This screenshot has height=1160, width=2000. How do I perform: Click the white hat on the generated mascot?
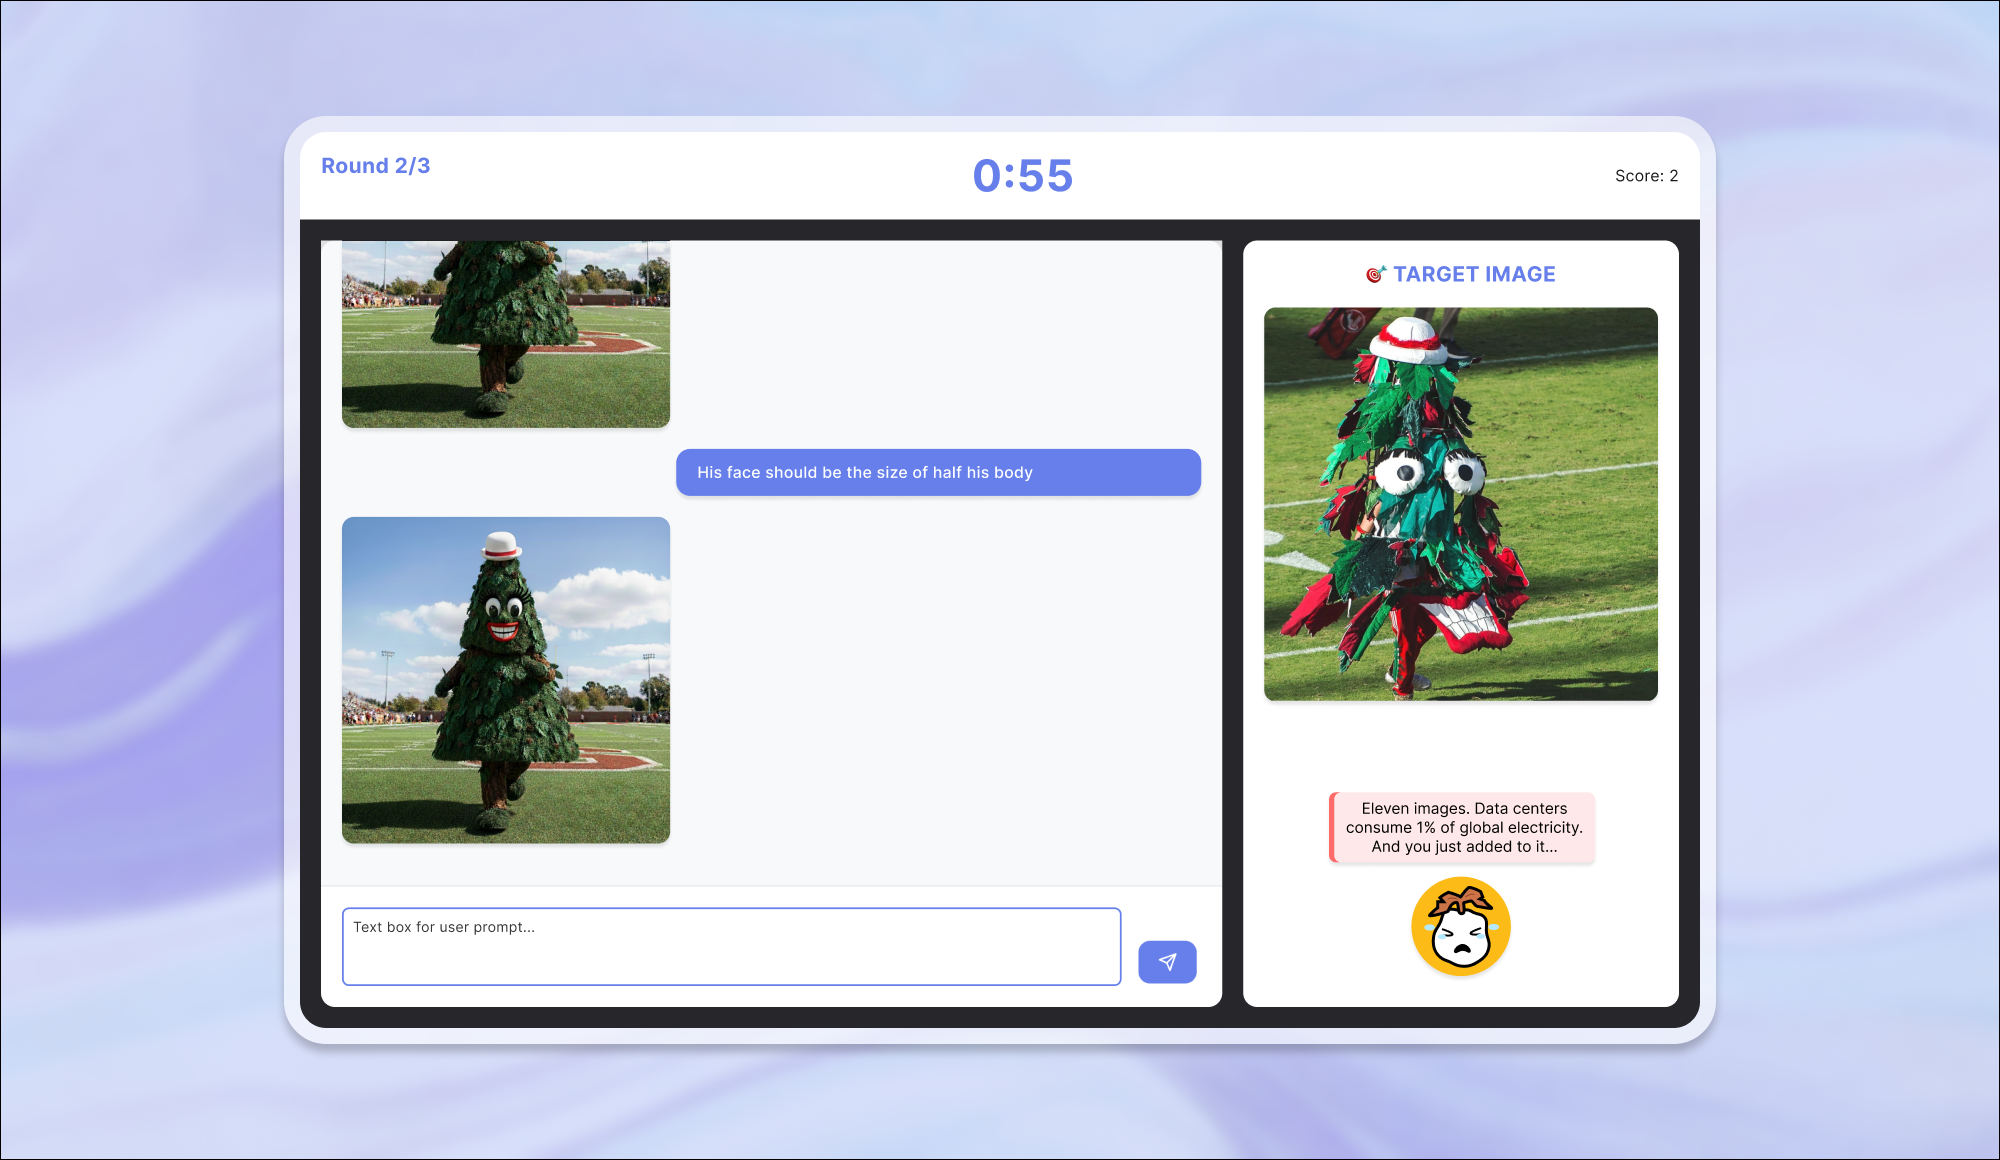pos(500,546)
